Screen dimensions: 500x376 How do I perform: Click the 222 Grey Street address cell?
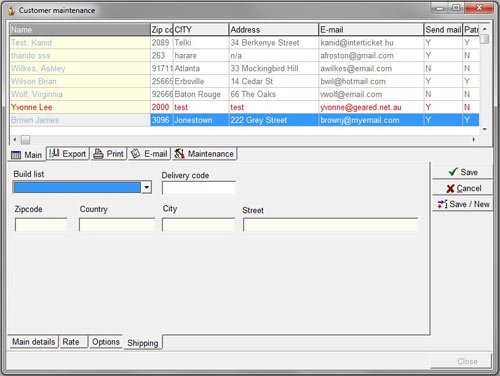click(x=274, y=120)
